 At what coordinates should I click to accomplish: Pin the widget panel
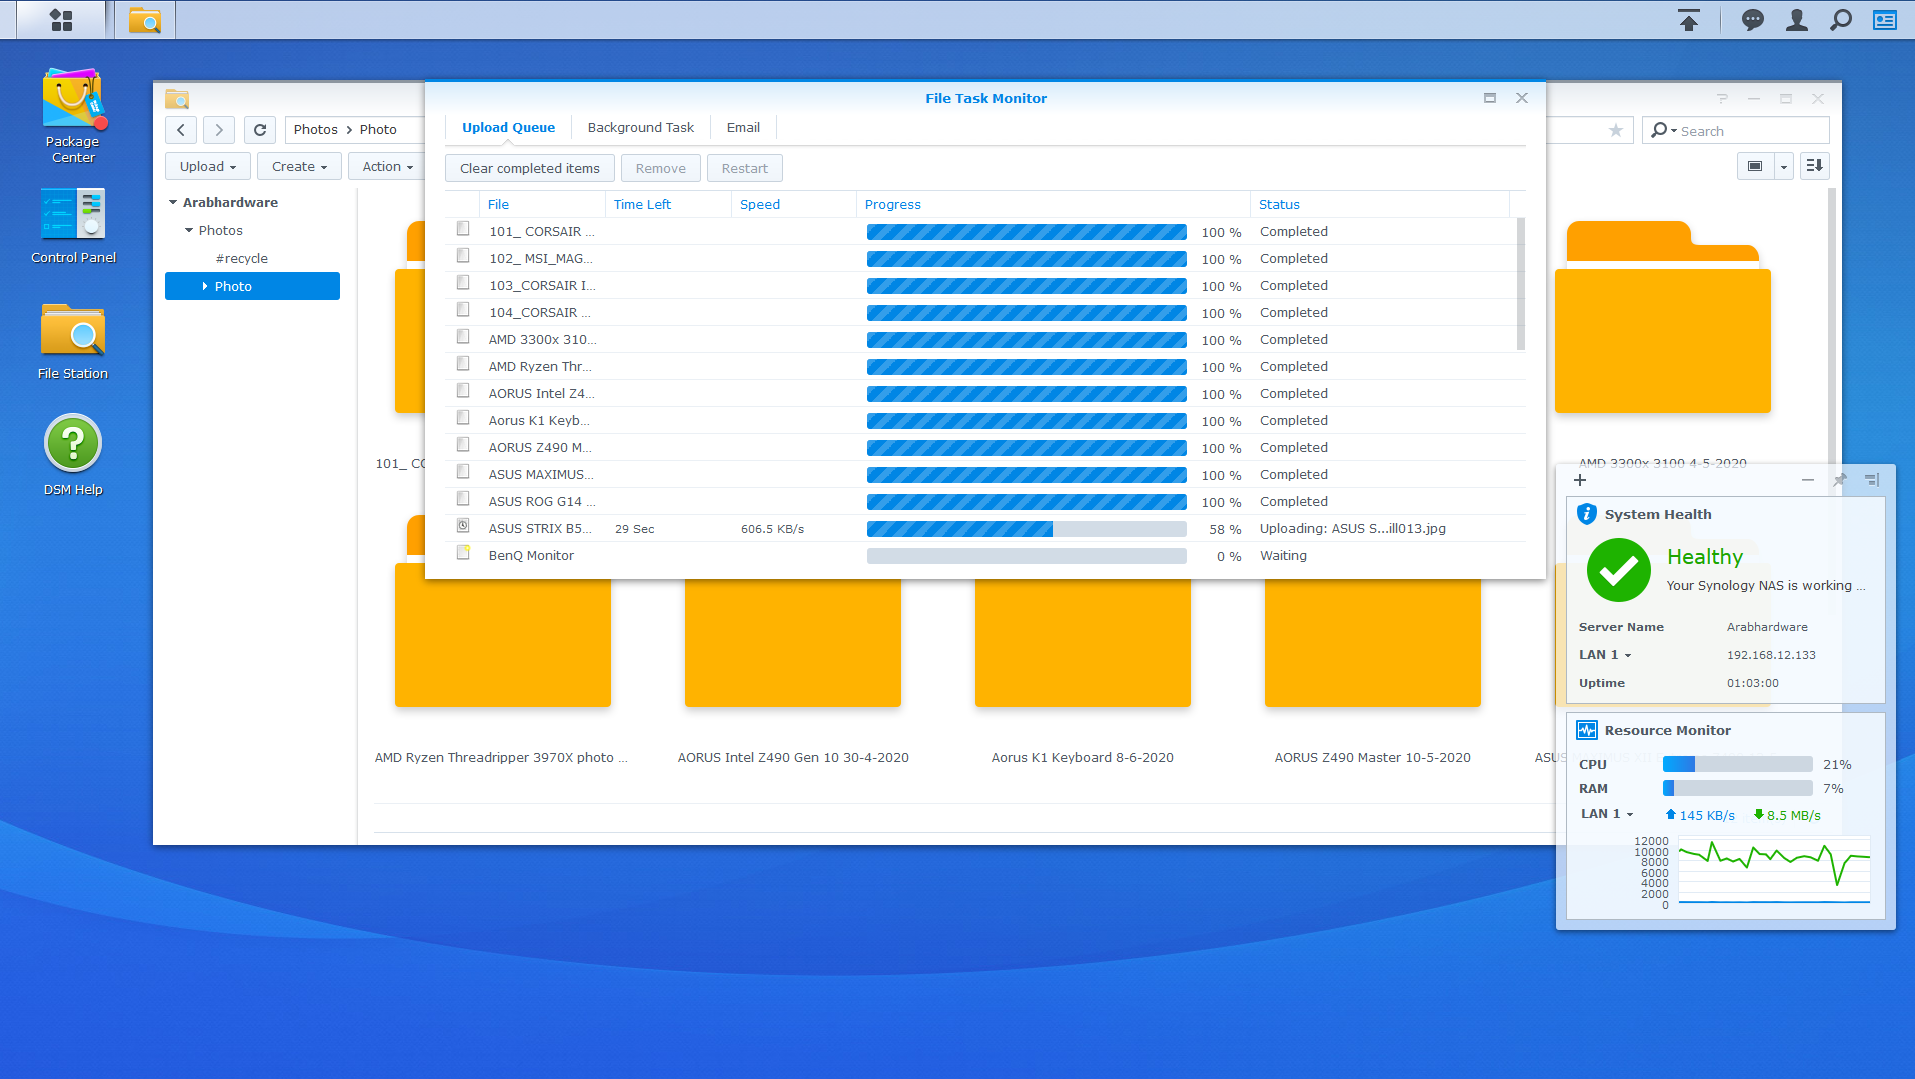pyautogui.click(x=1839, y=480)
